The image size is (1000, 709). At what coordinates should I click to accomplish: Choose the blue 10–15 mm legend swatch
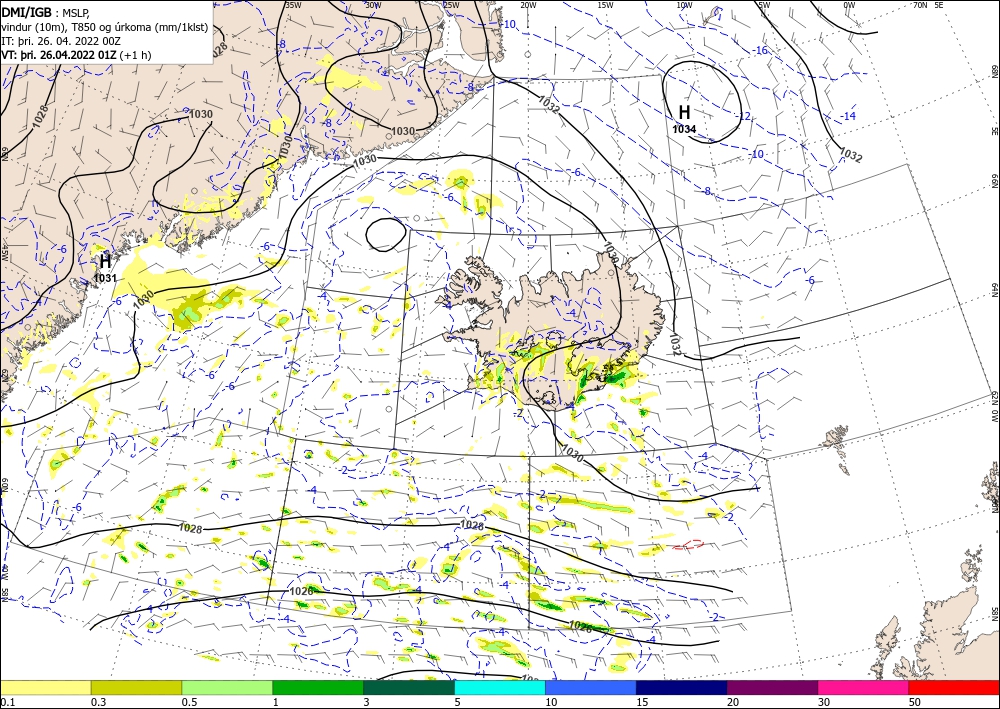click(591, 687)
